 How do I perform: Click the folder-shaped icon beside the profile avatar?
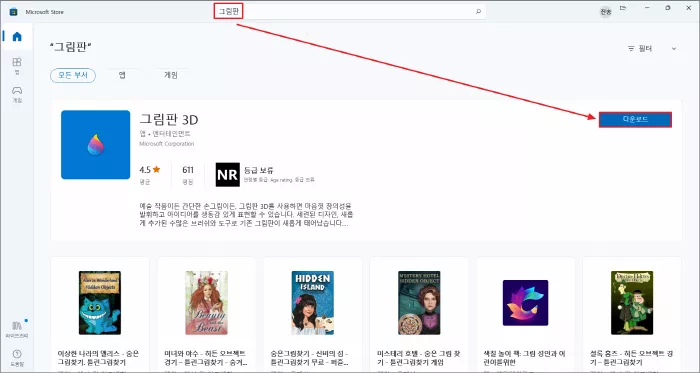(x=623, y=8)
